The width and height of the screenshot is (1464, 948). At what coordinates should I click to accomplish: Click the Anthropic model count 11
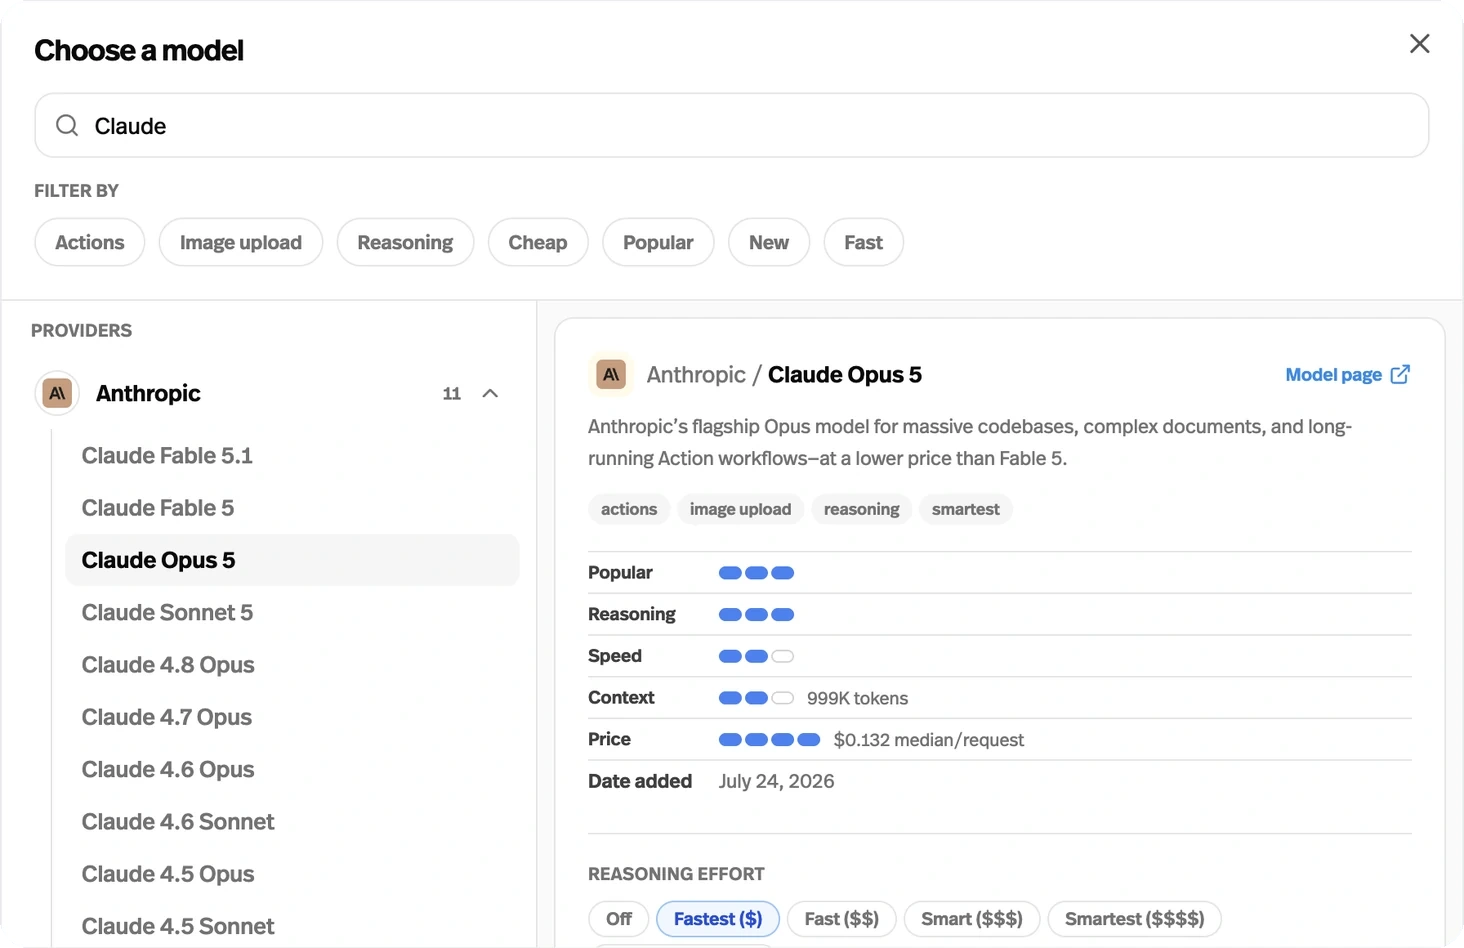[452, 393]
